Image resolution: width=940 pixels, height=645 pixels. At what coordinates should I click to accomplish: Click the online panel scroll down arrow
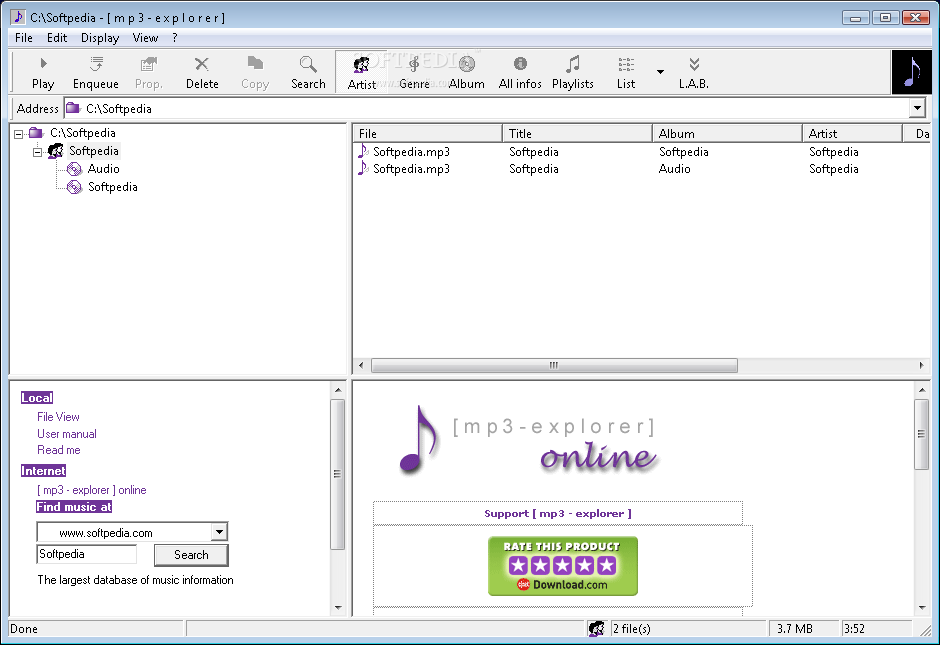coord(921,607)
